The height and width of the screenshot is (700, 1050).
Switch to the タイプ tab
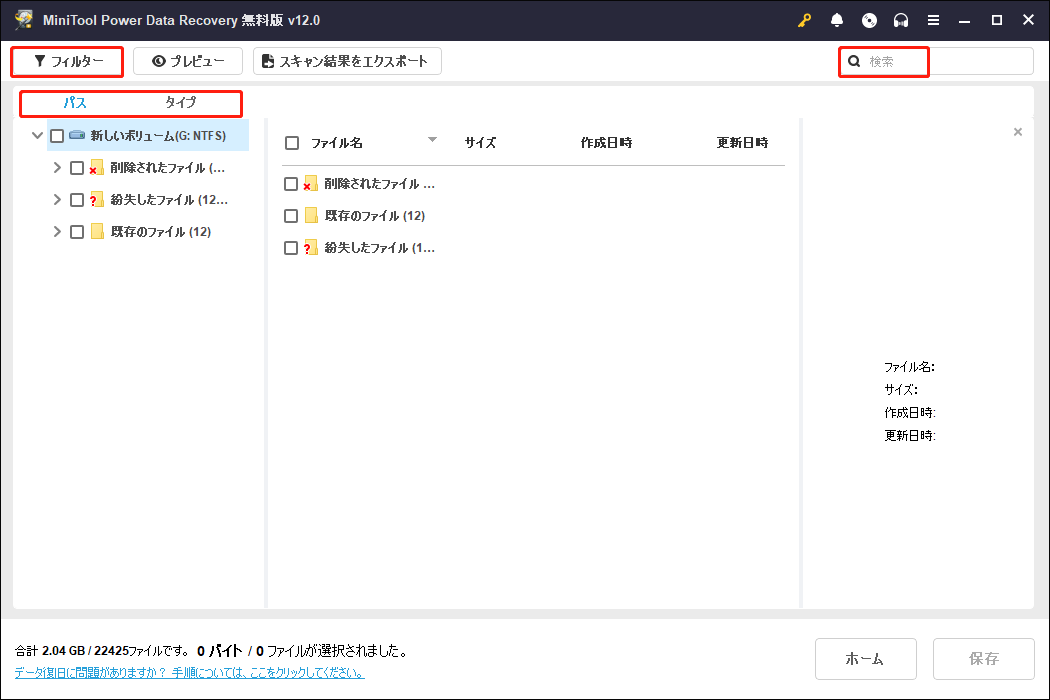(181, 102)
